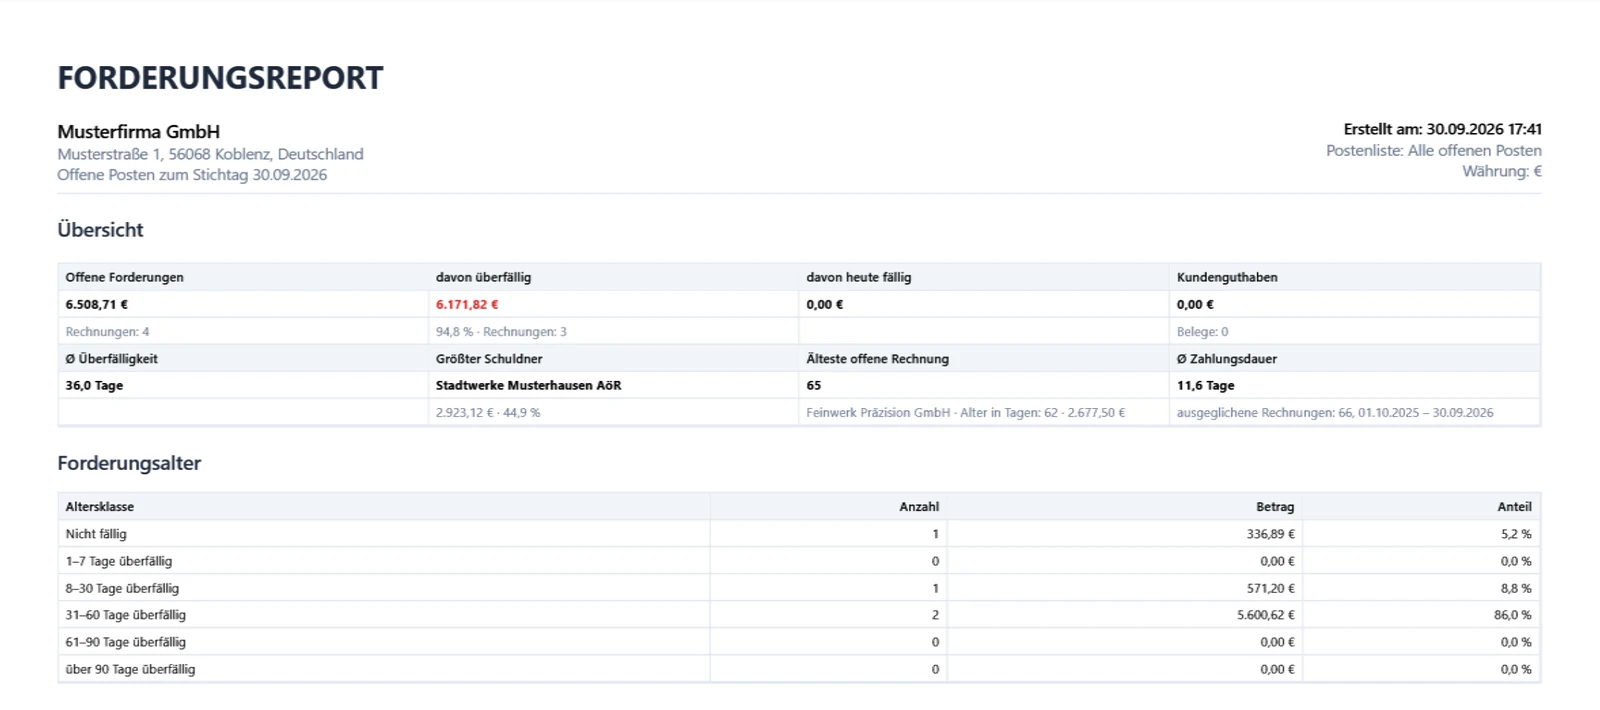Click the Kundenguthaben label
This screenshot has width=1600, height=710.
[x=1227, y=277]
